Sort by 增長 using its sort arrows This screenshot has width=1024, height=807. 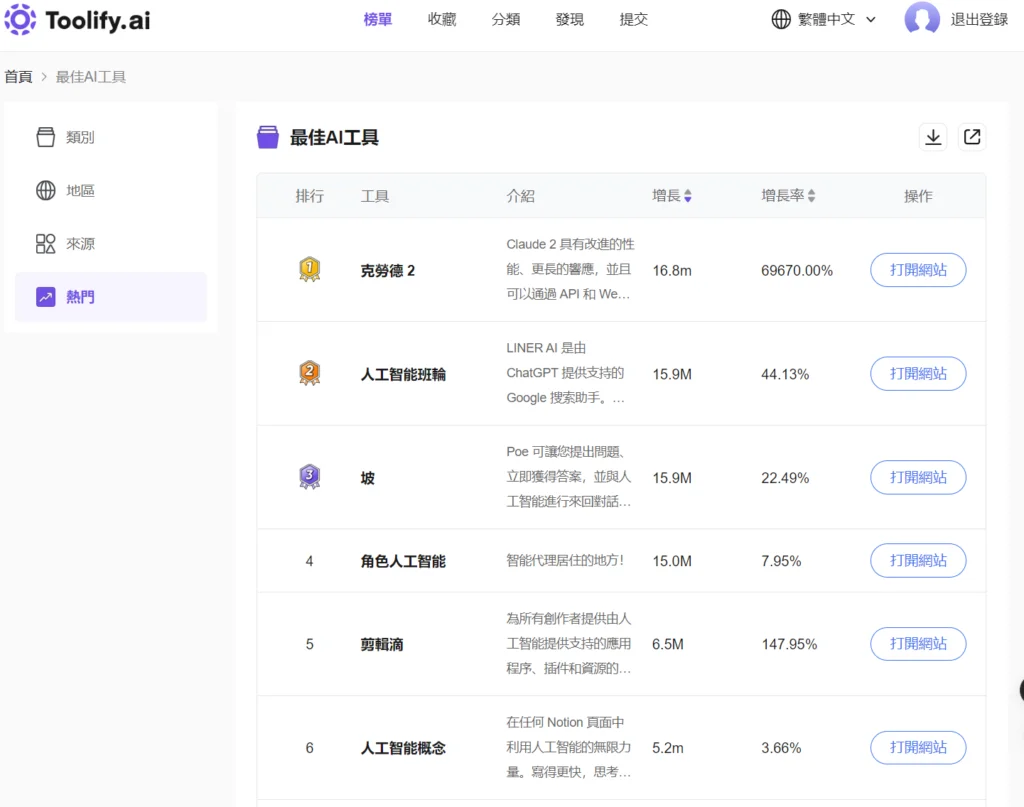688,196
